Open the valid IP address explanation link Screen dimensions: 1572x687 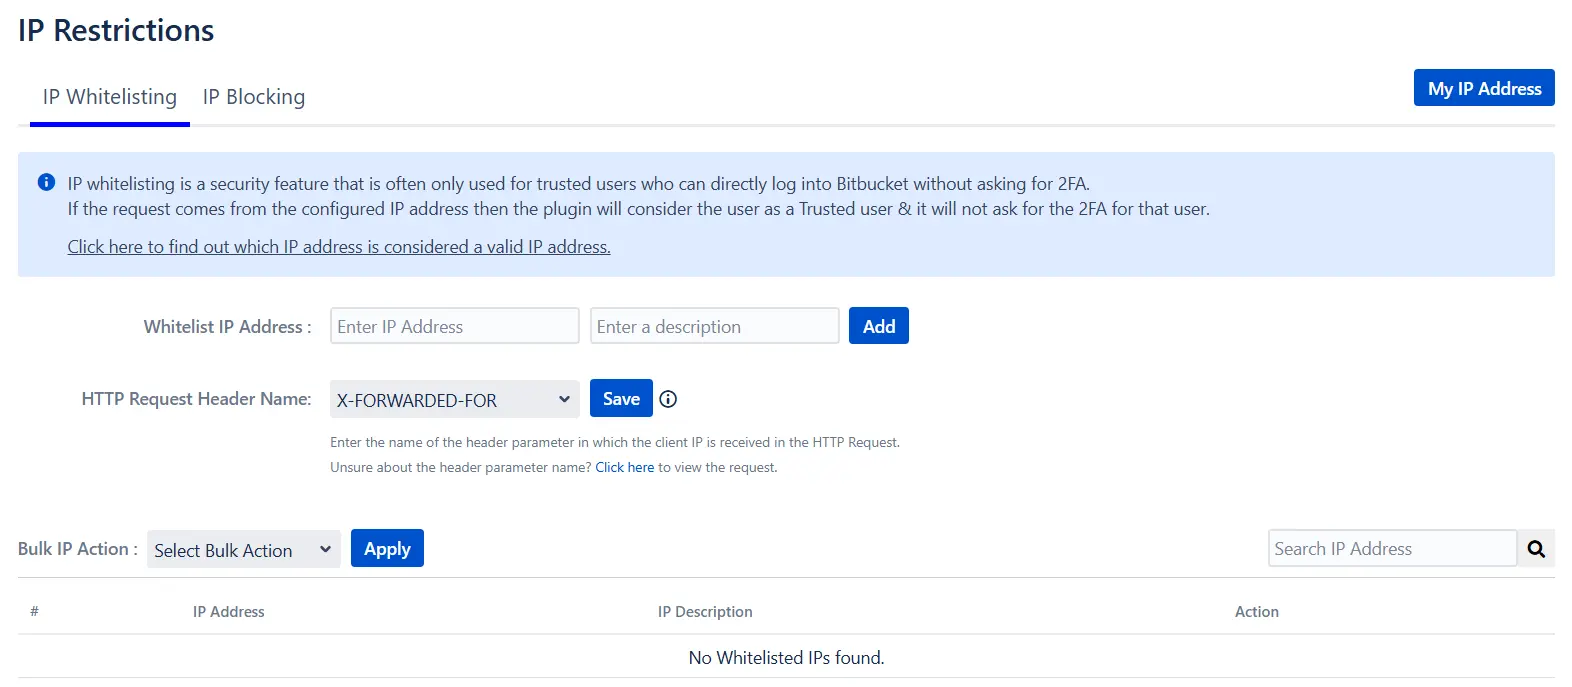(338, 246)
